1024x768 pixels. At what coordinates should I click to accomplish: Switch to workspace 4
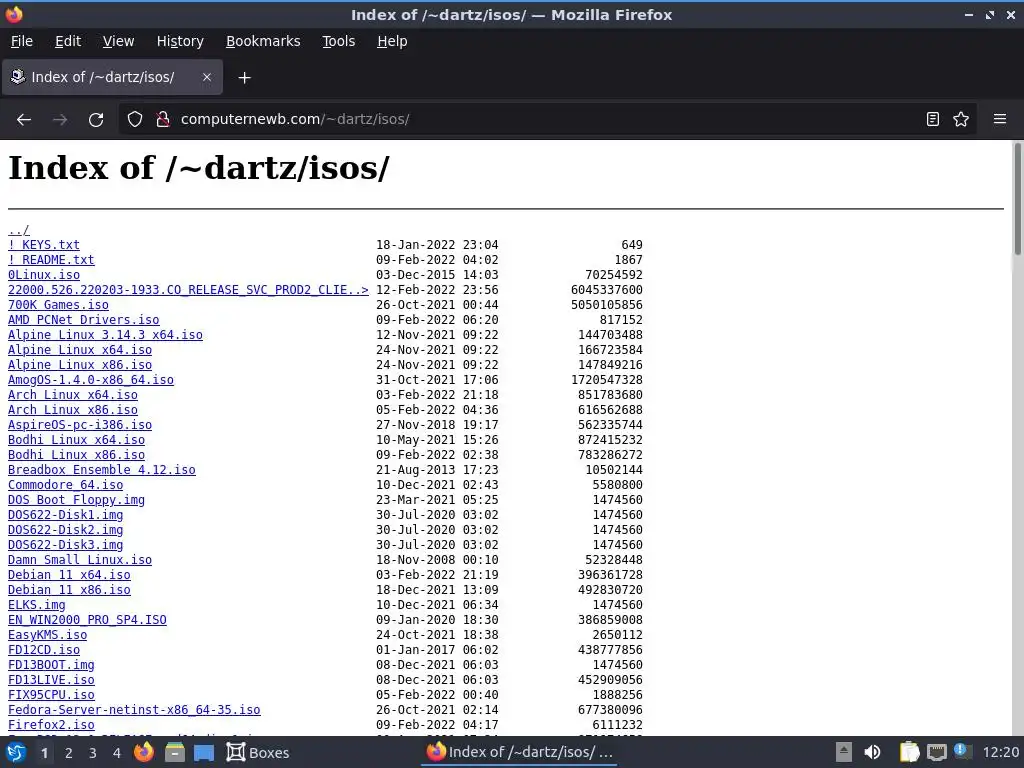[x=117, y=753]
